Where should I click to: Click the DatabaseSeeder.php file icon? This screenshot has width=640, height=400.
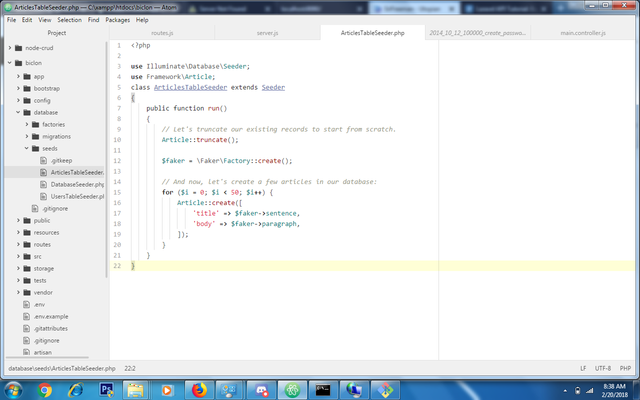pyautogui.click(x=44, y=184)
